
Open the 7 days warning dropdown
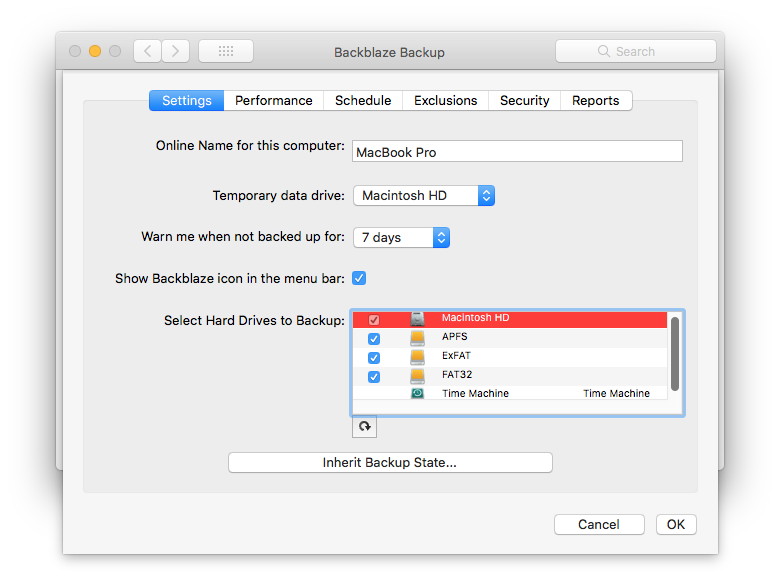pos(401,237)
